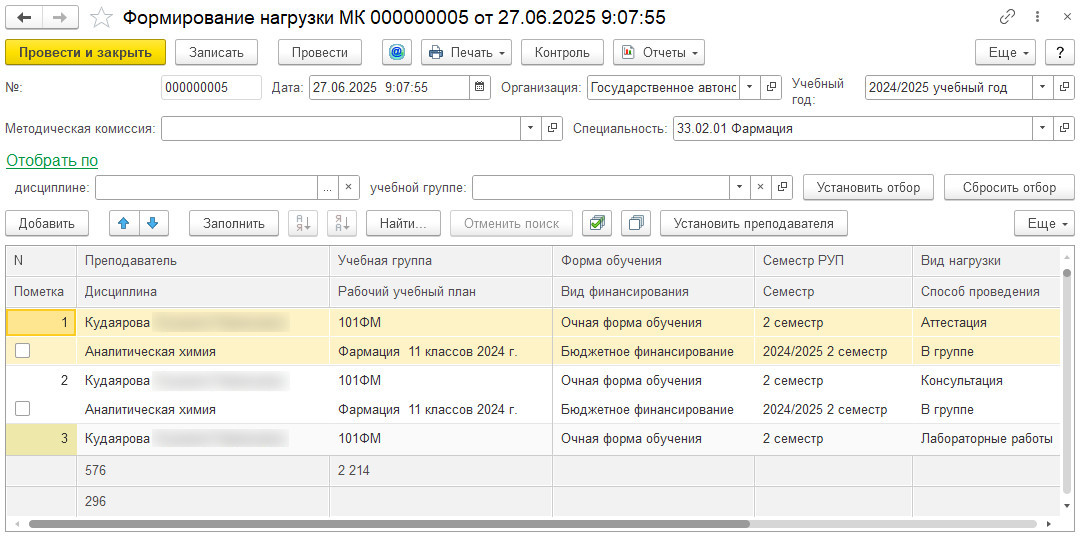Go back with the left arrow

(x=23, y=17)
